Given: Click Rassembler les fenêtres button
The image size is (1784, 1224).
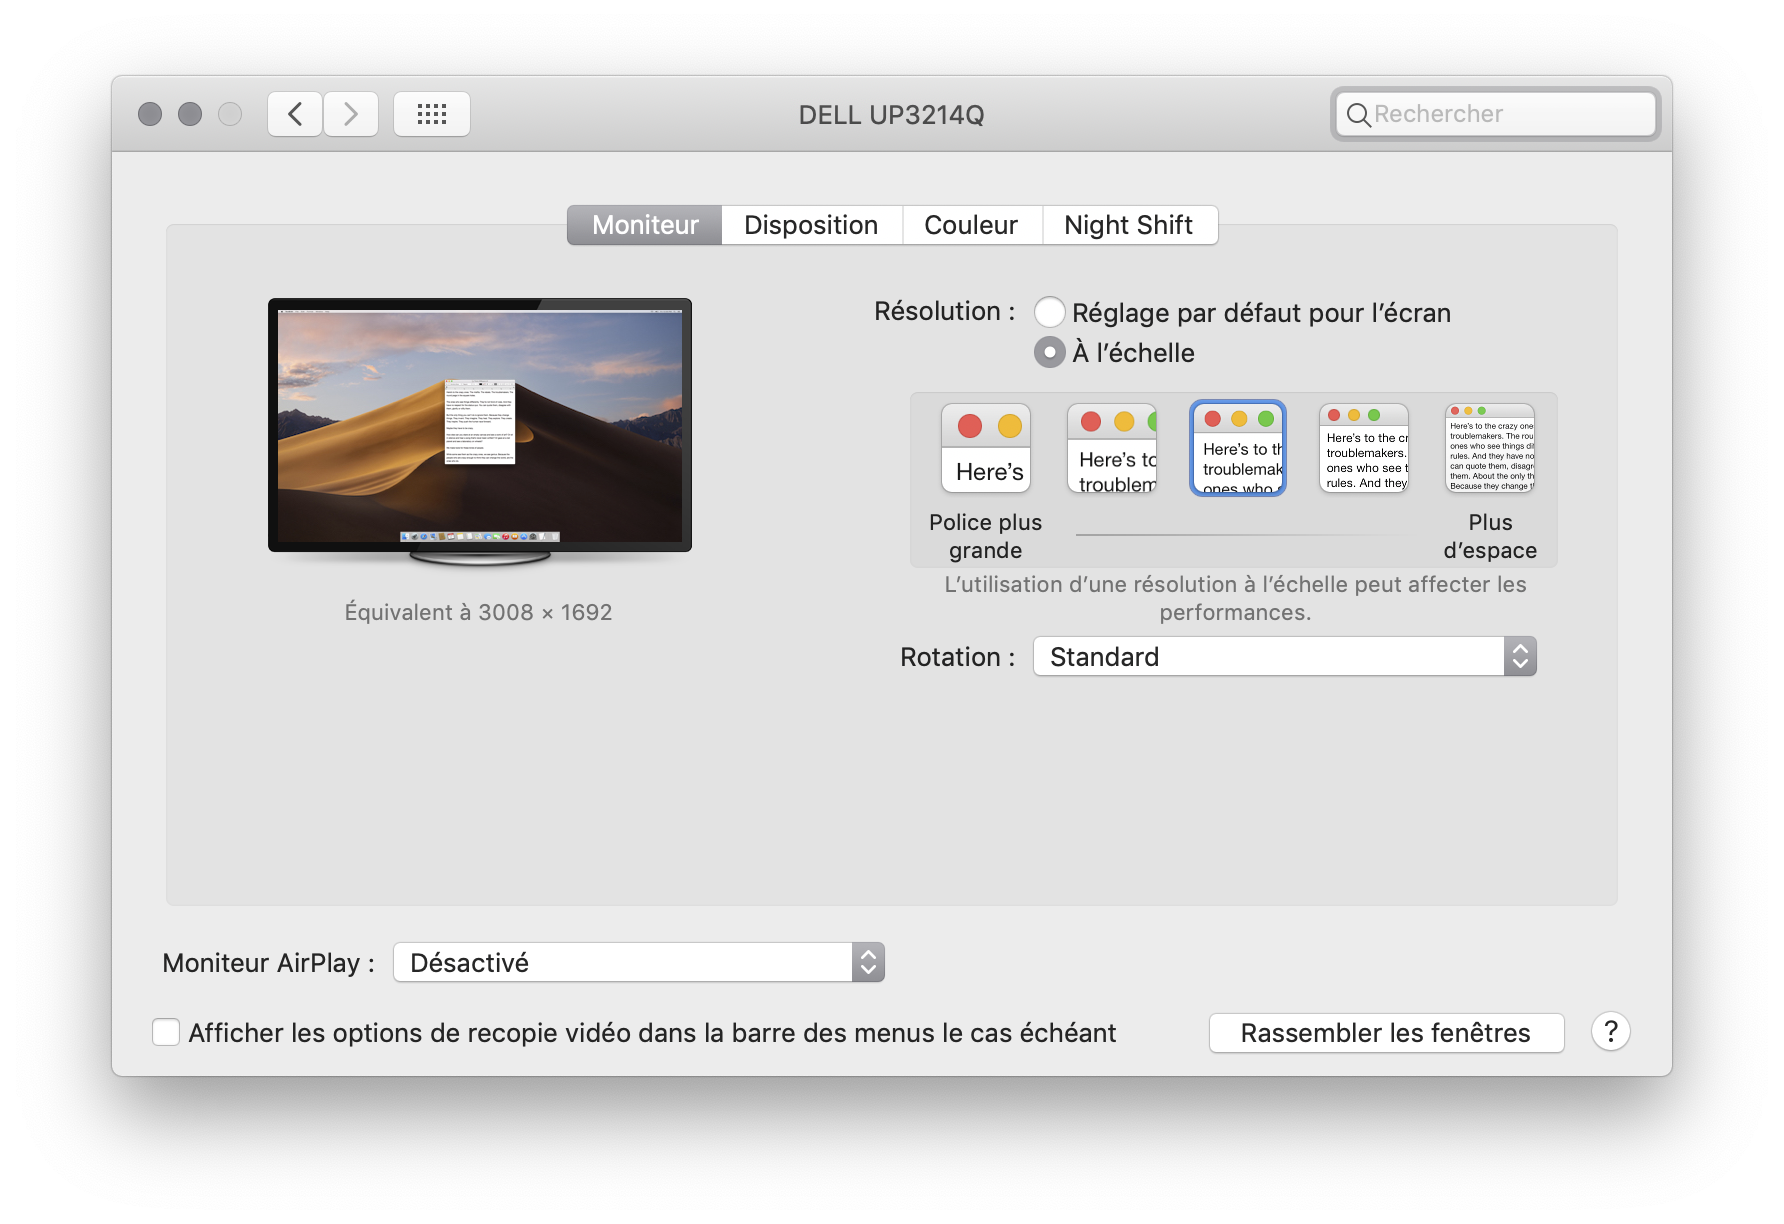Looking at the screenshot, I should 1386,1033.
